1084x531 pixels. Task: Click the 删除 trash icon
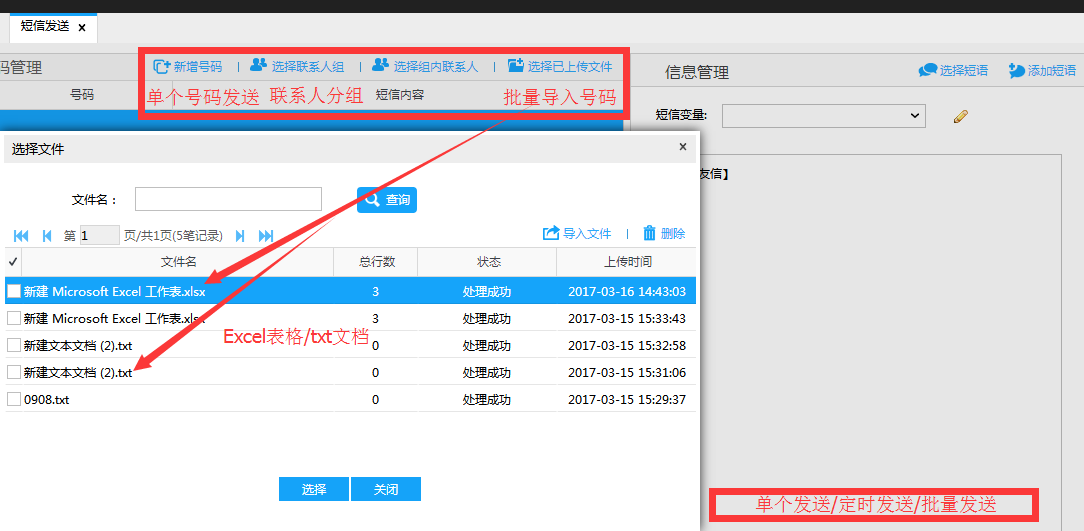[650, 233]
